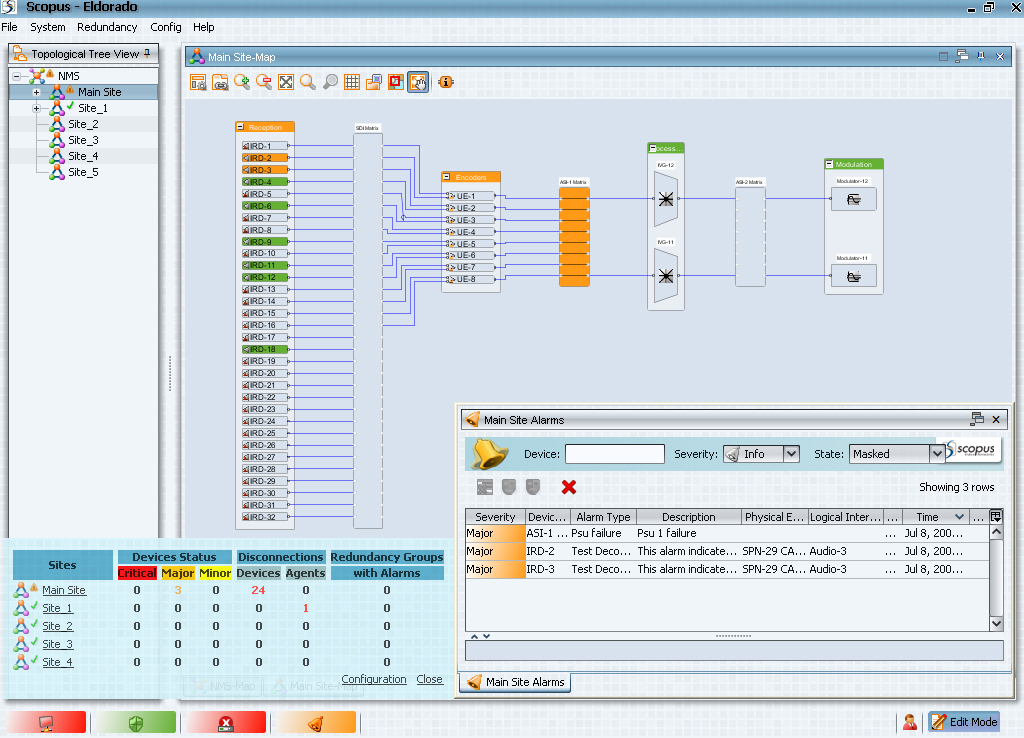
Task: Switch to the Main Site Alarms tab
Action: [x=515, y=682]
